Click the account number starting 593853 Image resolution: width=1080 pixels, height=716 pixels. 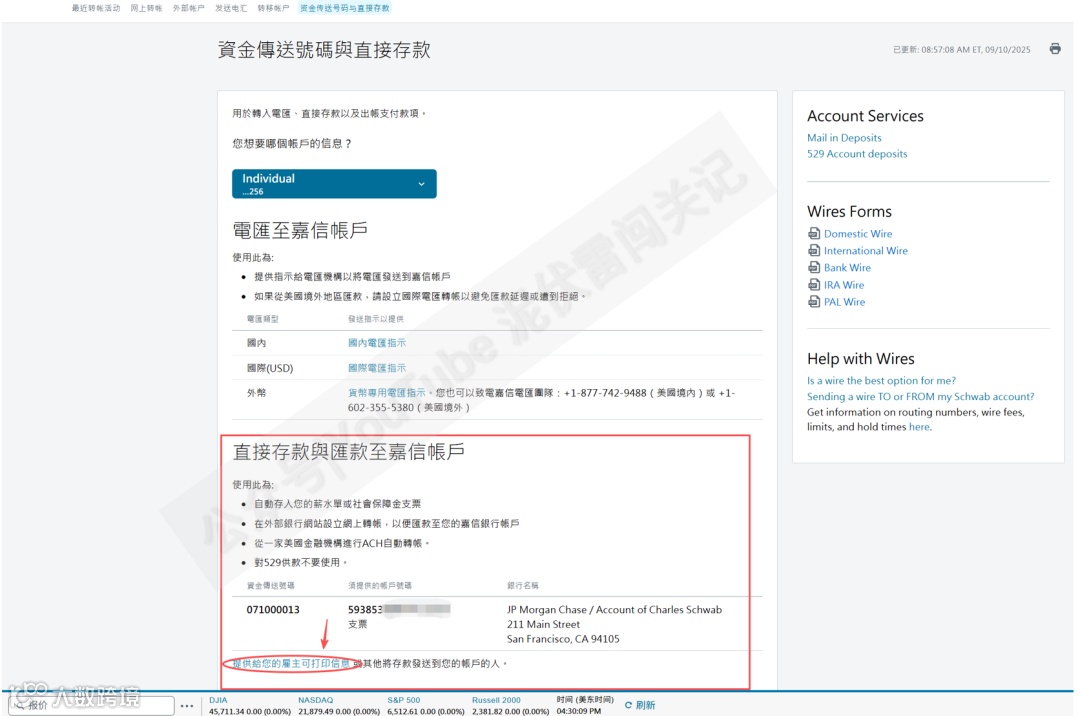tap(399, 610)
